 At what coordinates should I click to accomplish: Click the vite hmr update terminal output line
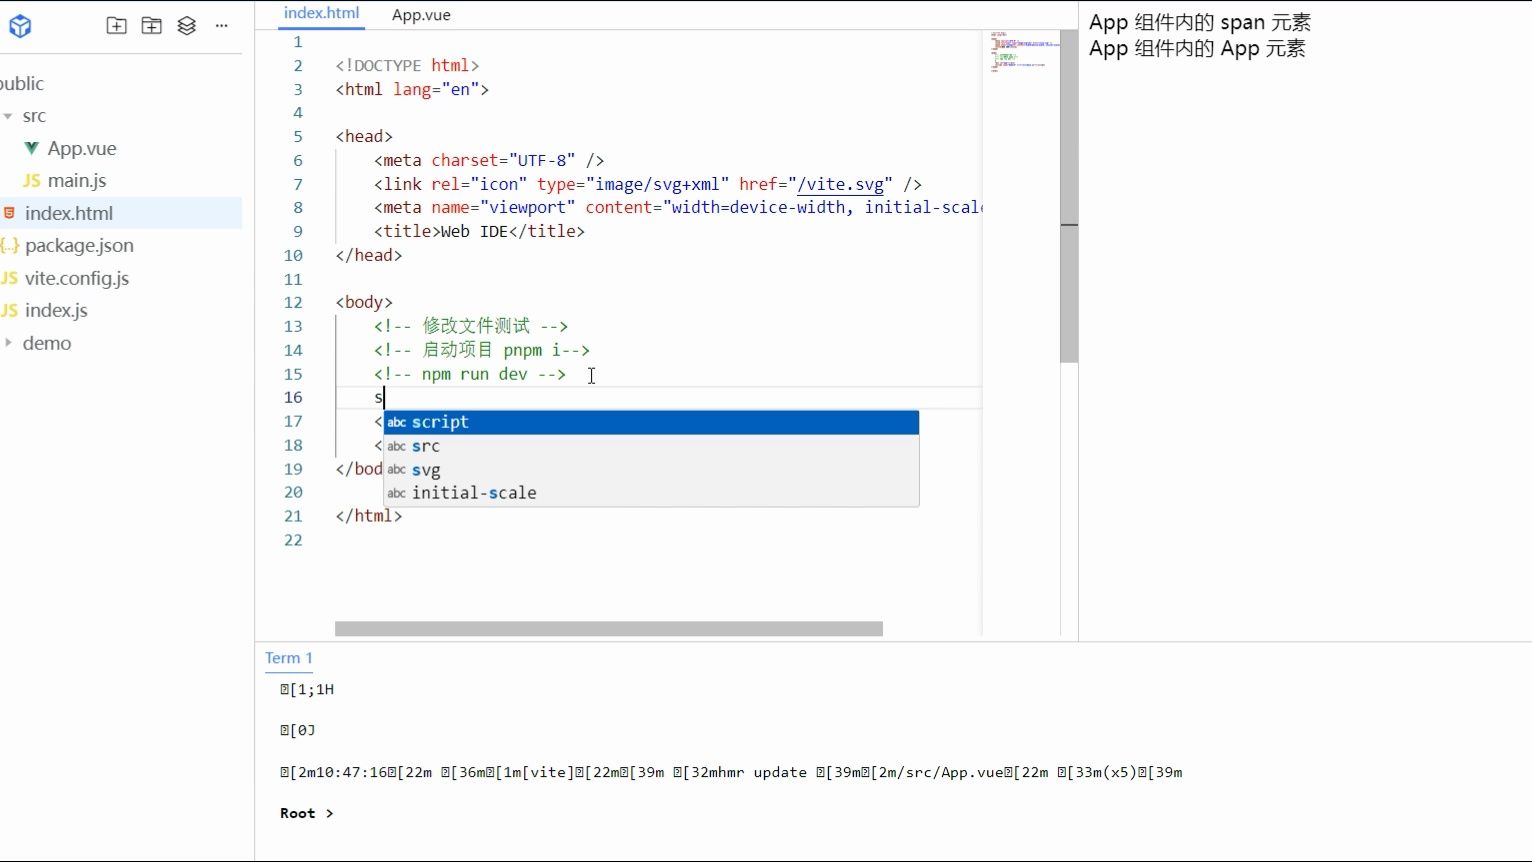pyautogui.click(x=731, y=772)
